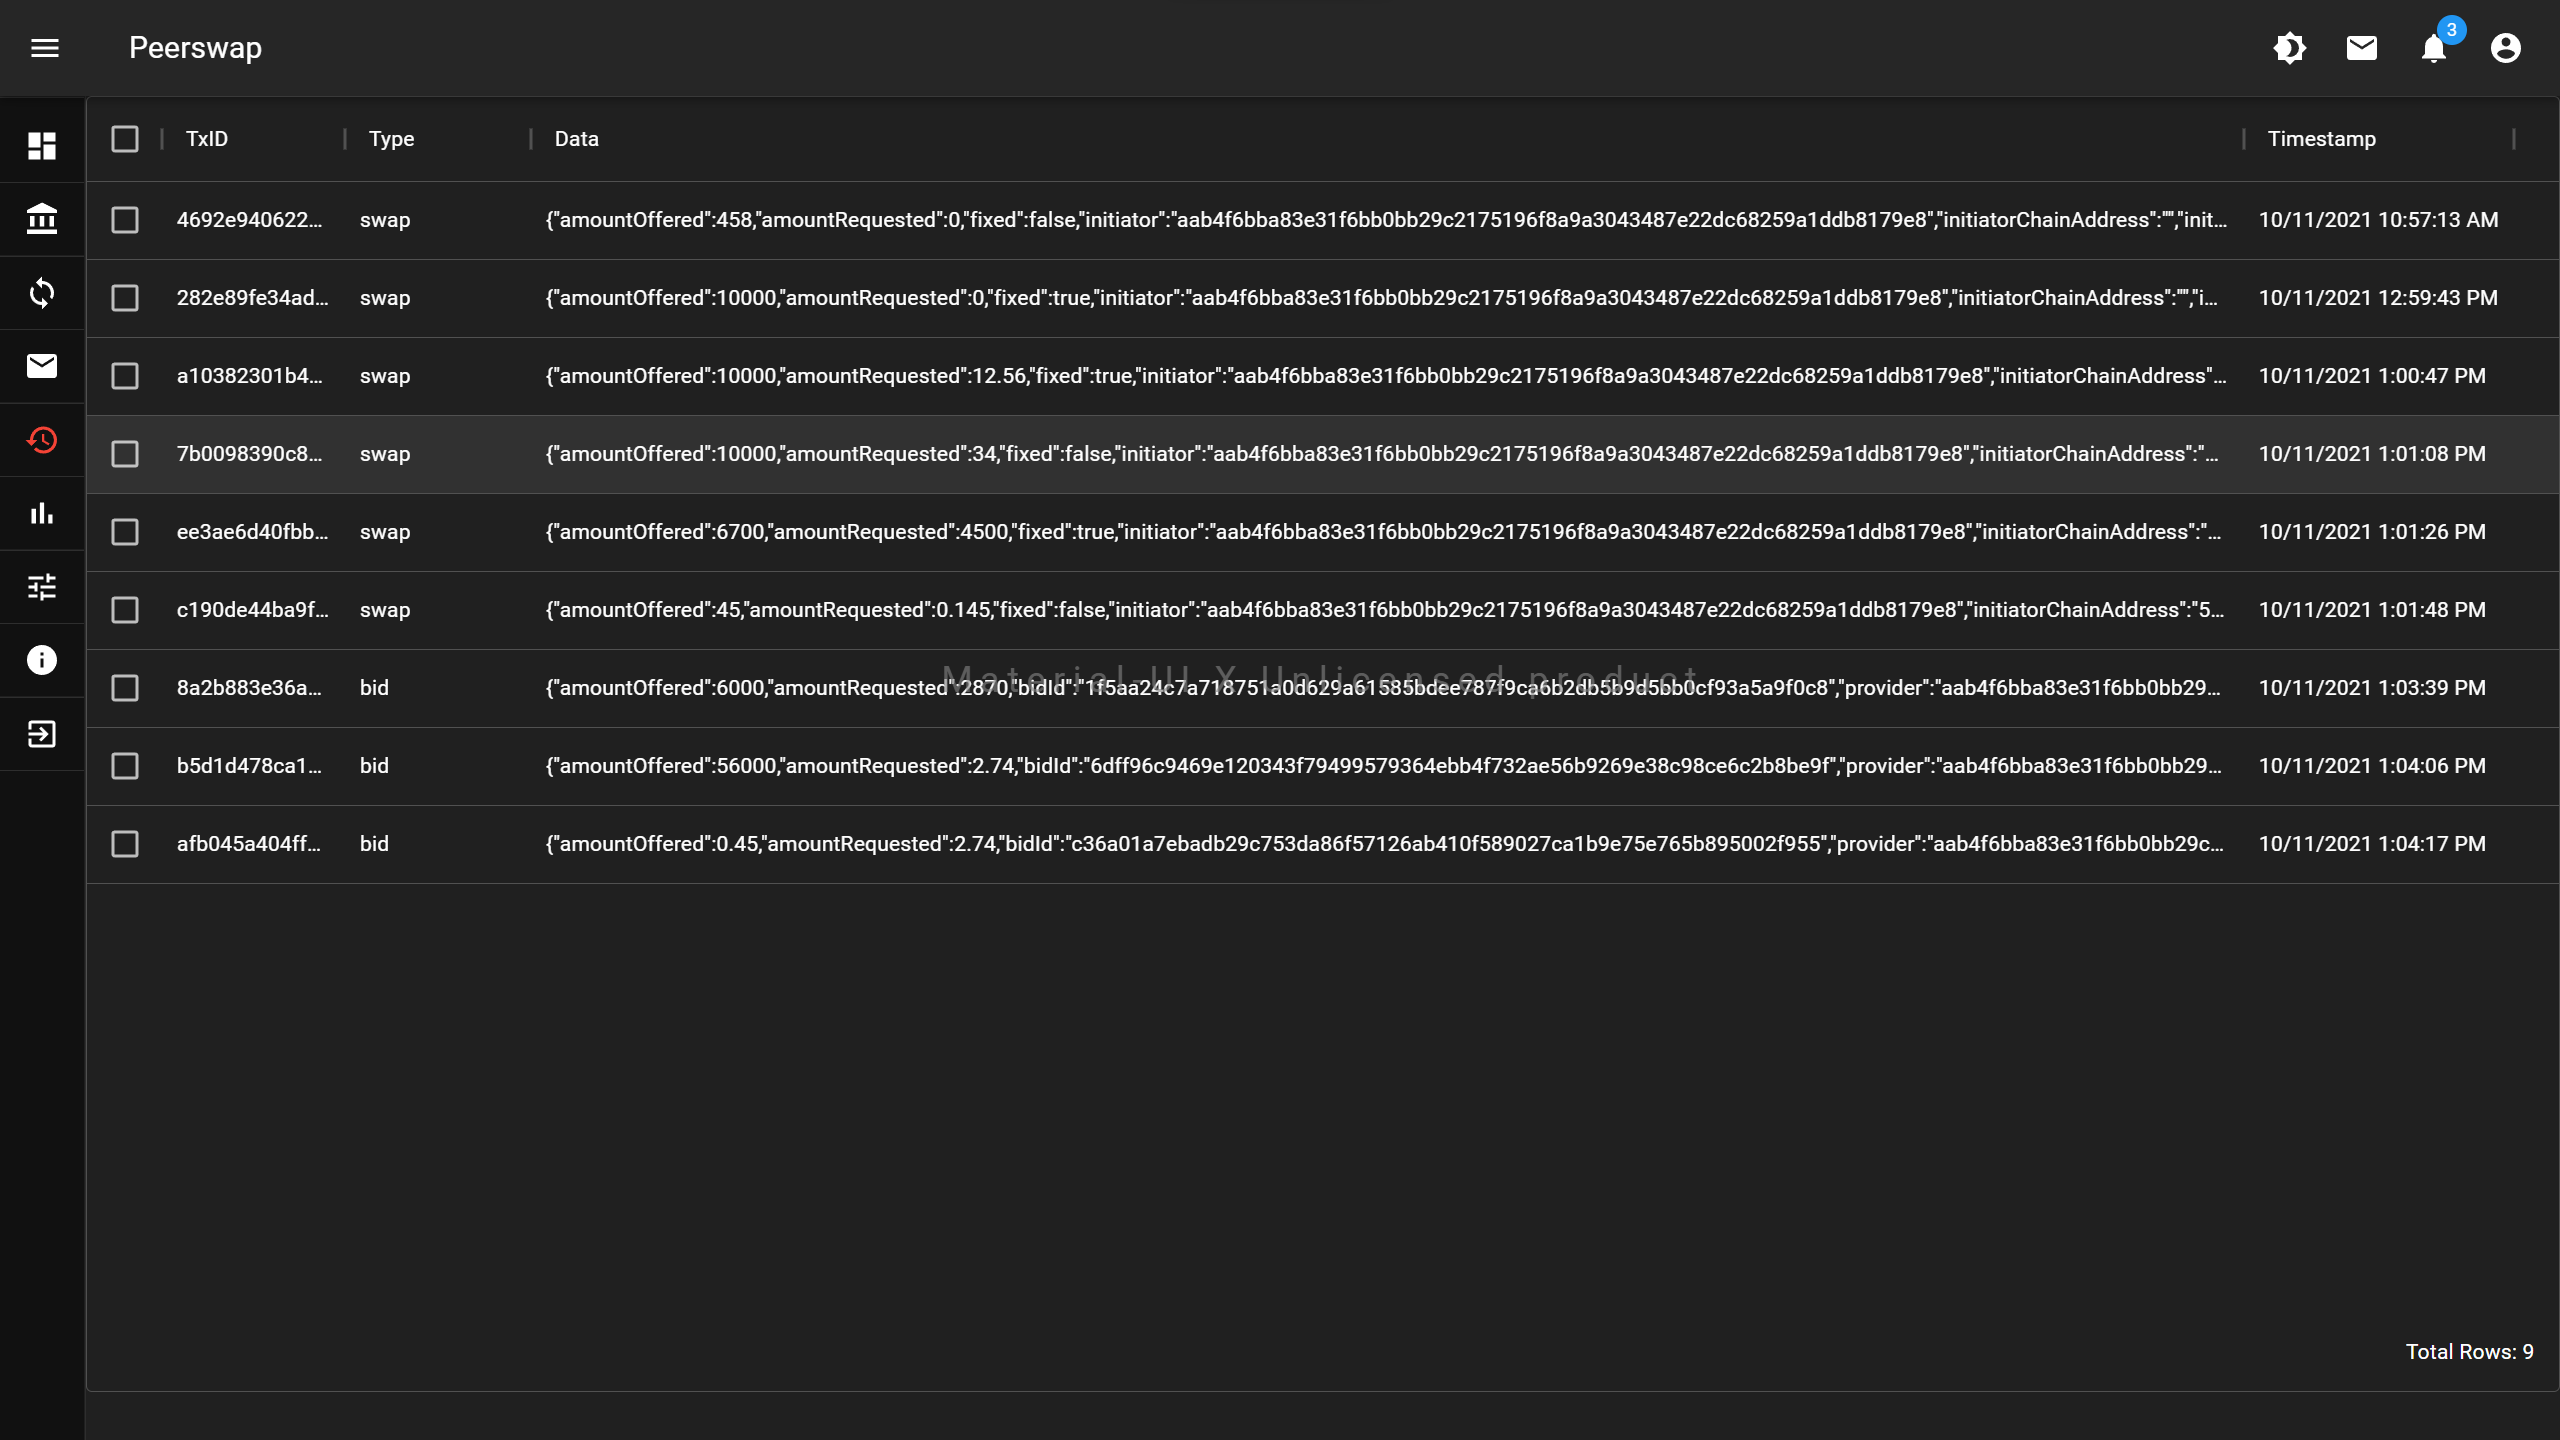Open notifications bell with badge 3
This screenshot has height=1440, width=2560.
2433,48
